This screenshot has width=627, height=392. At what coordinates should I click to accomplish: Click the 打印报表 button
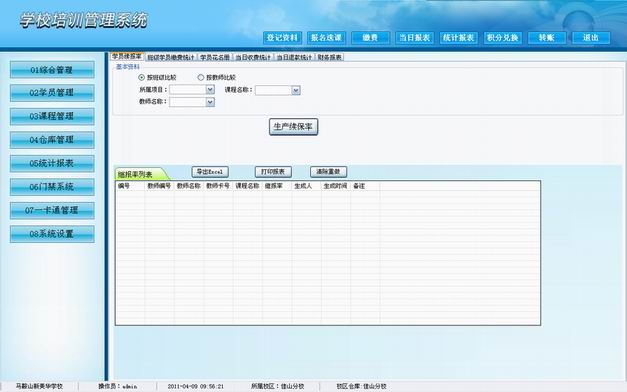point(273,172)
